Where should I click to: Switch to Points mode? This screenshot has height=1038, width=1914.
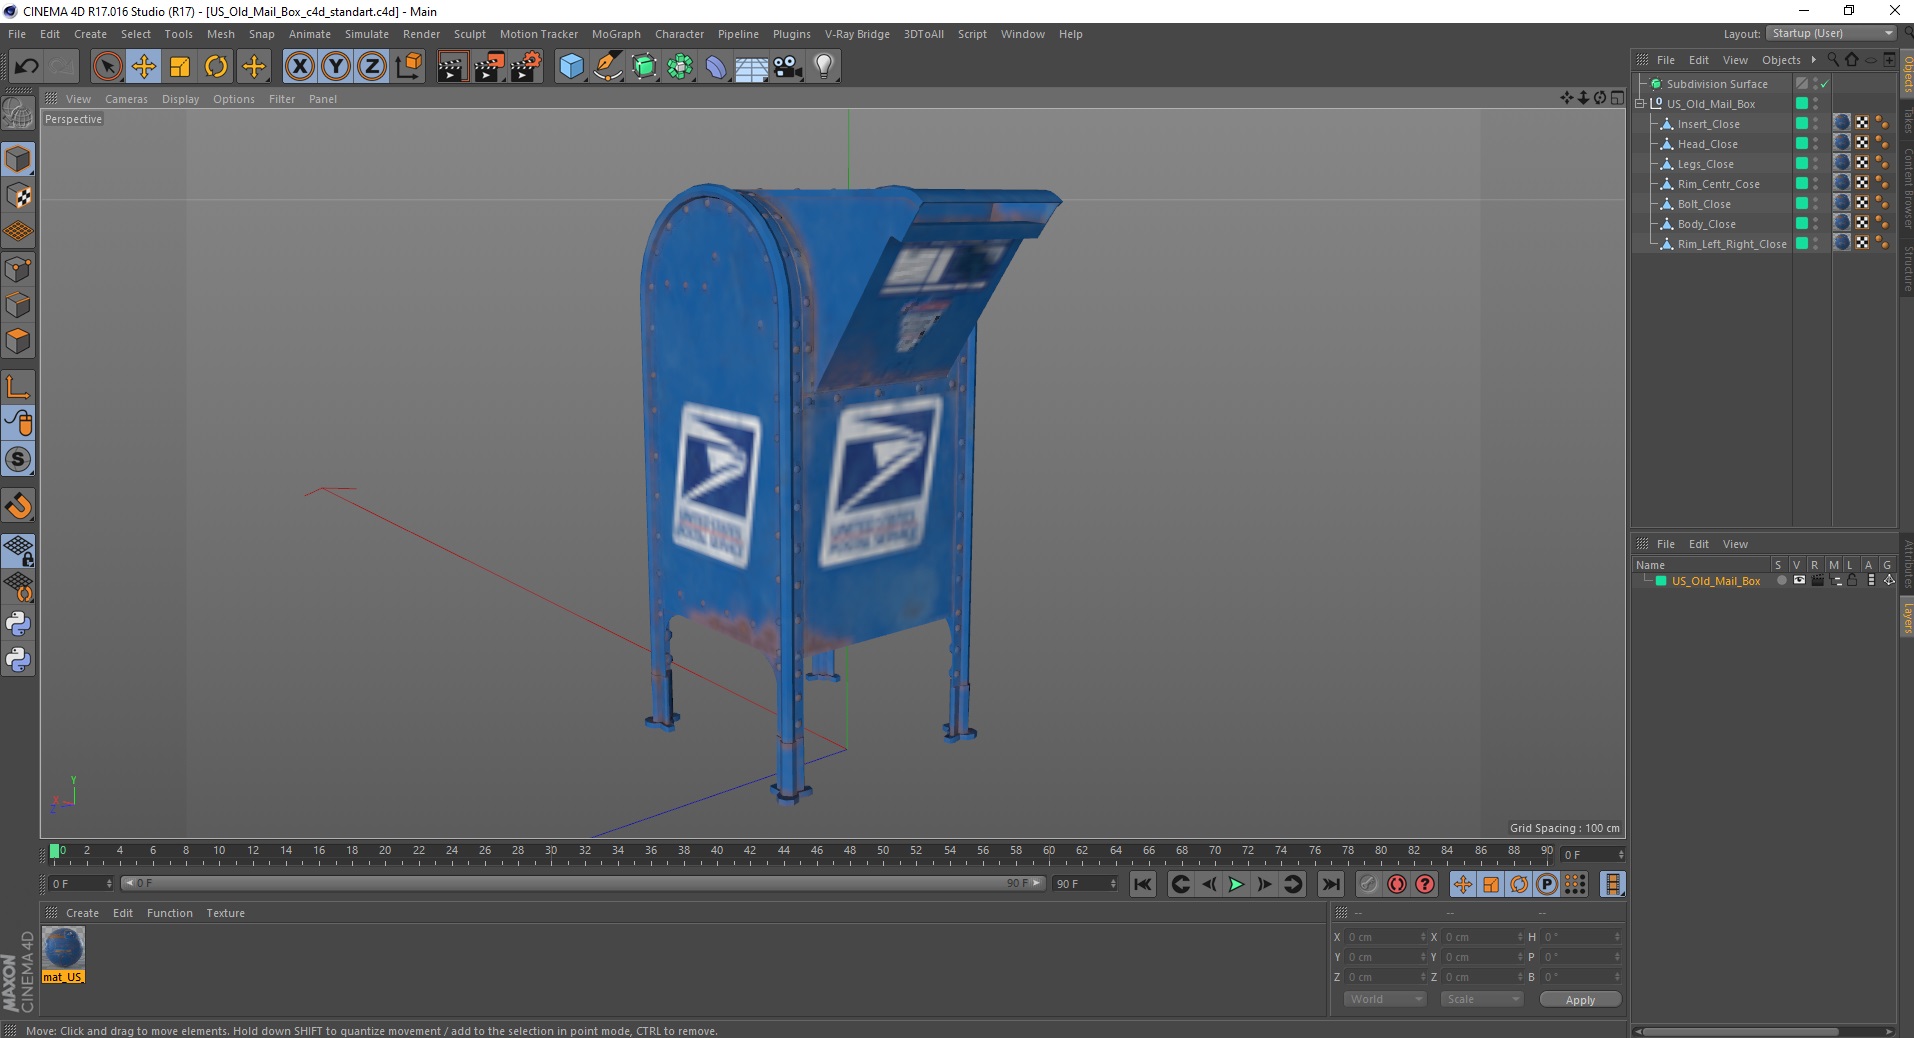coord(18,269)
